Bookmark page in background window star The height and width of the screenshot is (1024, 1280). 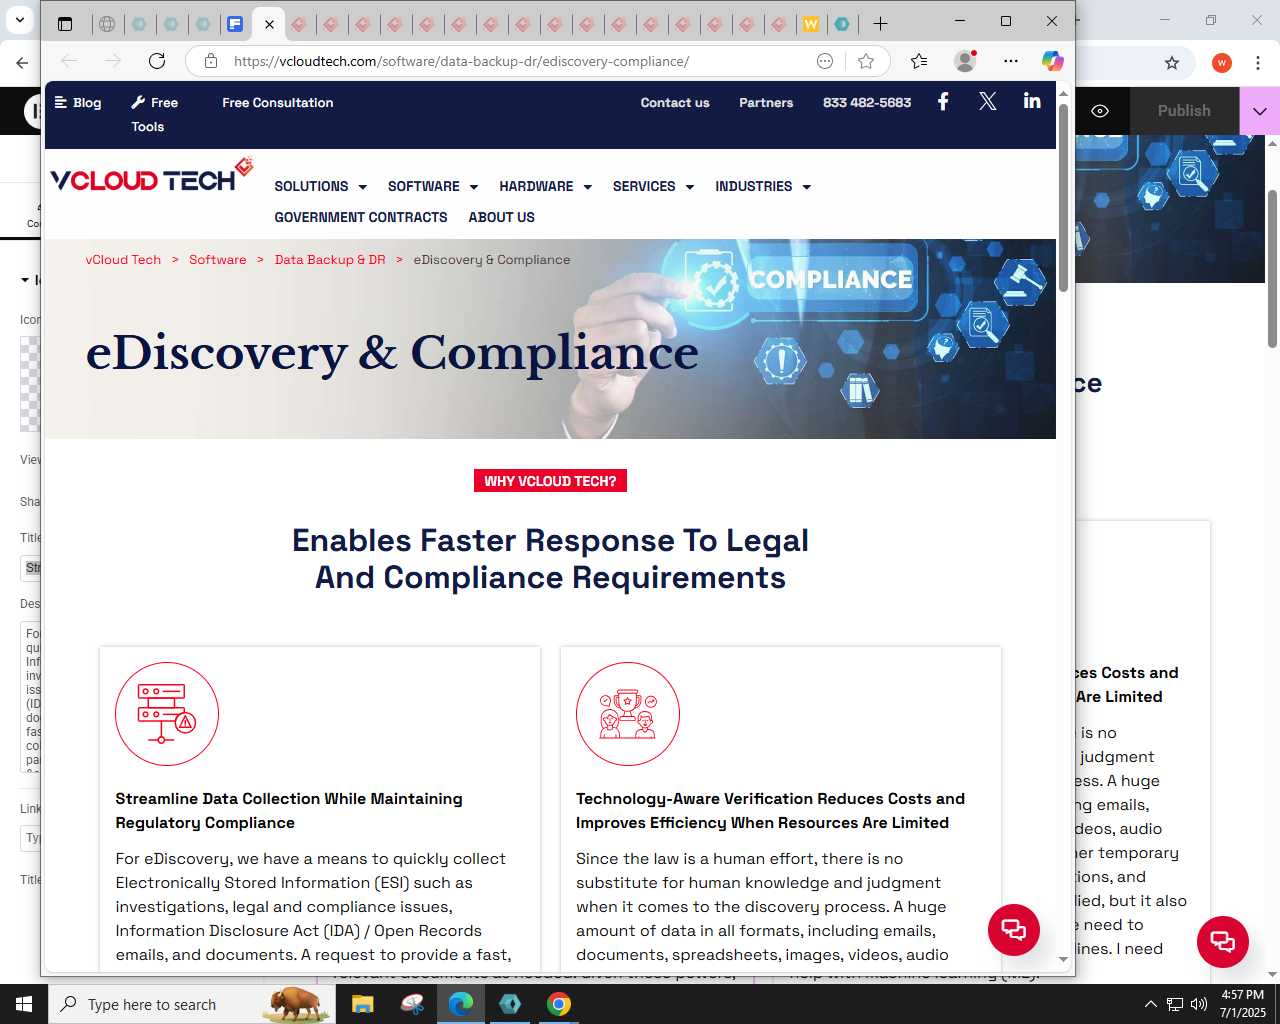tap(1172, 63)
